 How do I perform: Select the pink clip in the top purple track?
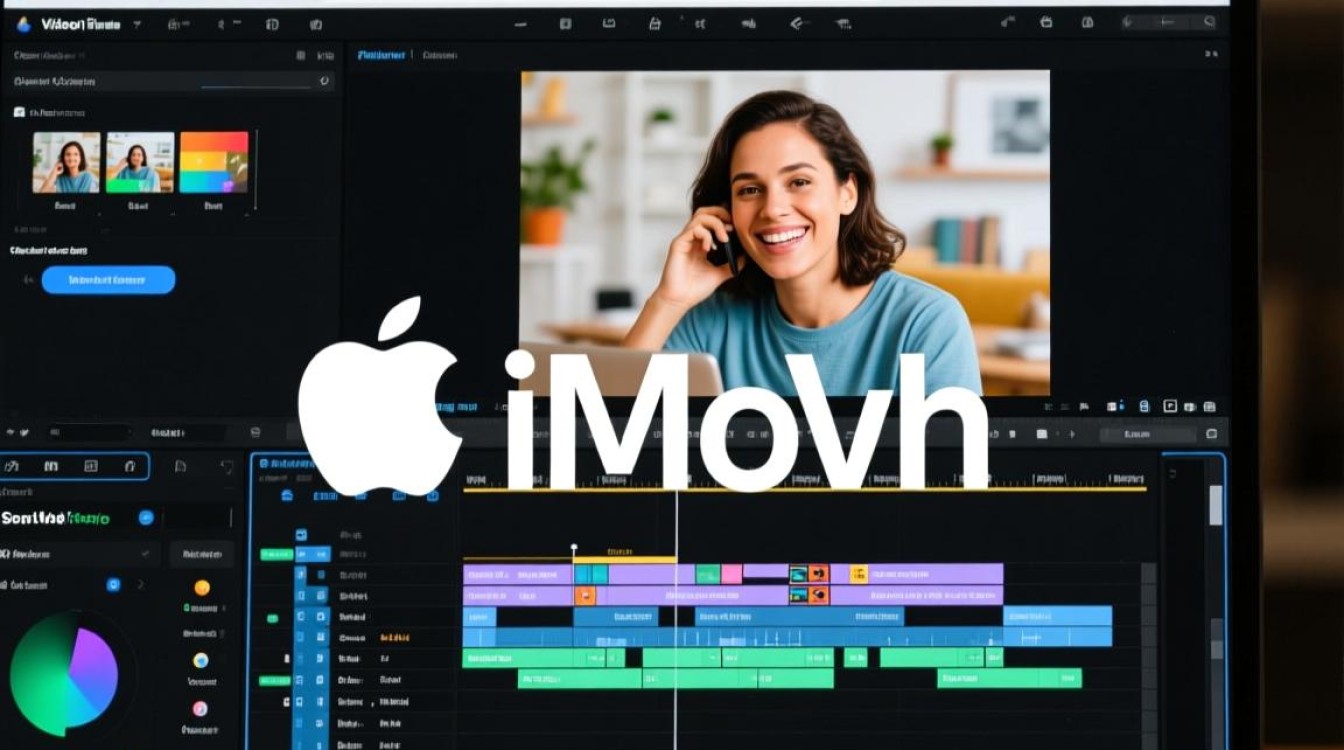point(731,574)
